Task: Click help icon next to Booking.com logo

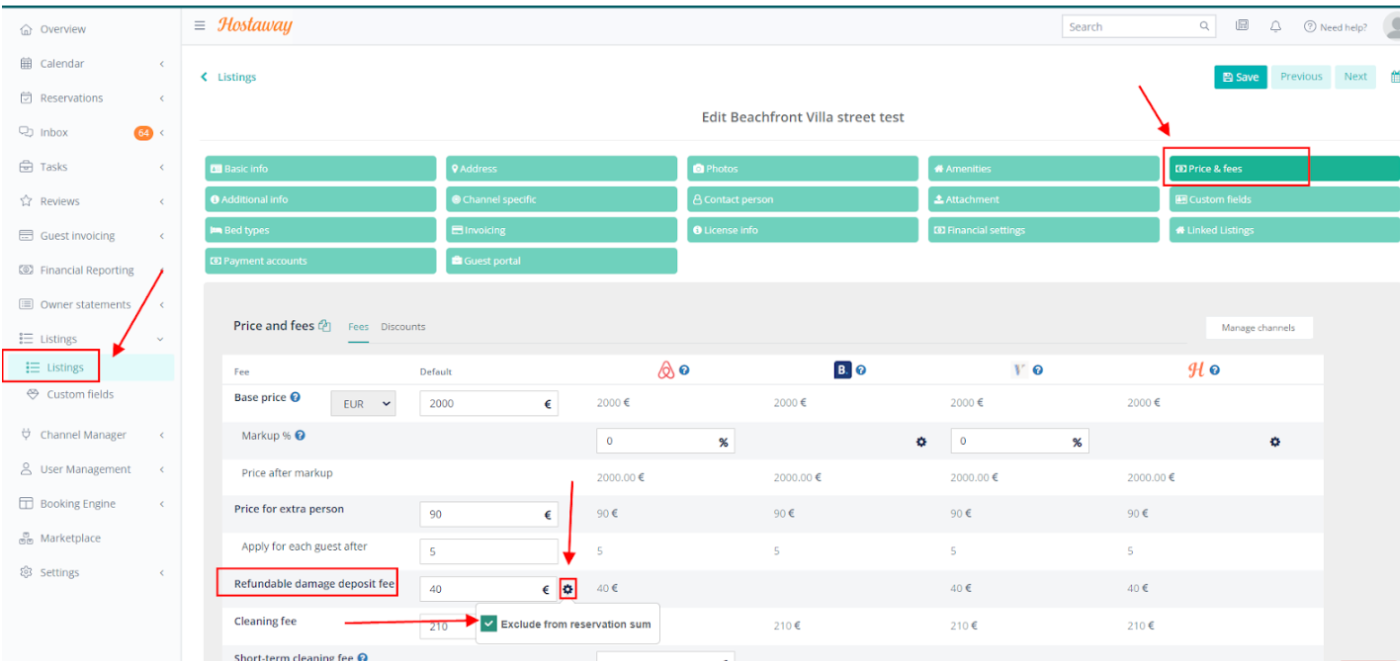Action: [x=861, y=370]
